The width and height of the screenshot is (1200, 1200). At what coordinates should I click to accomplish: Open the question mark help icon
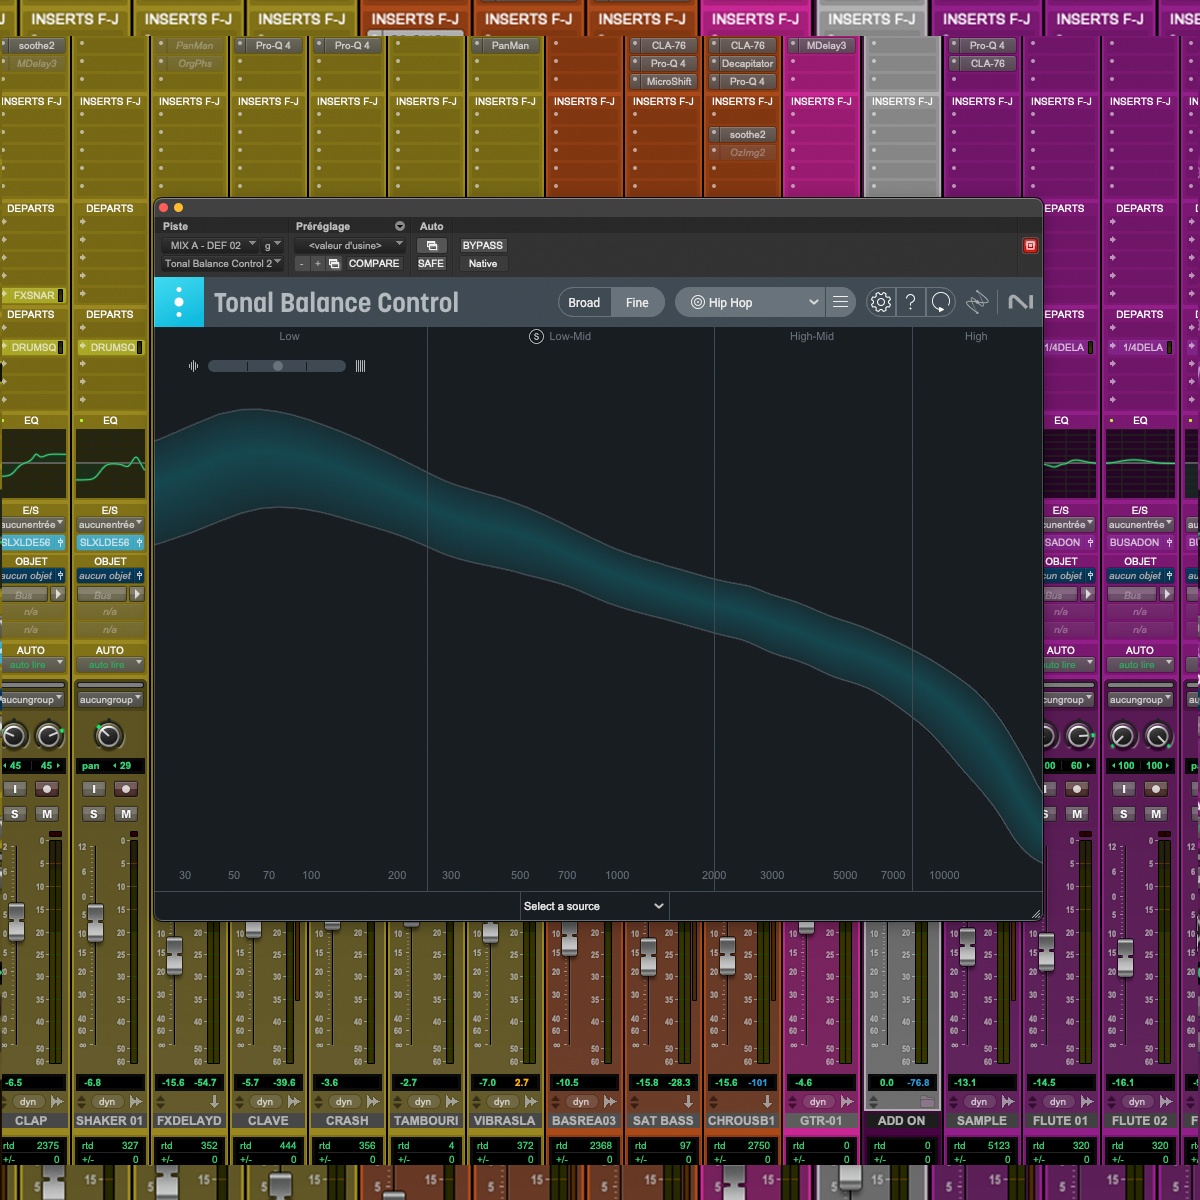coord(910,302)
